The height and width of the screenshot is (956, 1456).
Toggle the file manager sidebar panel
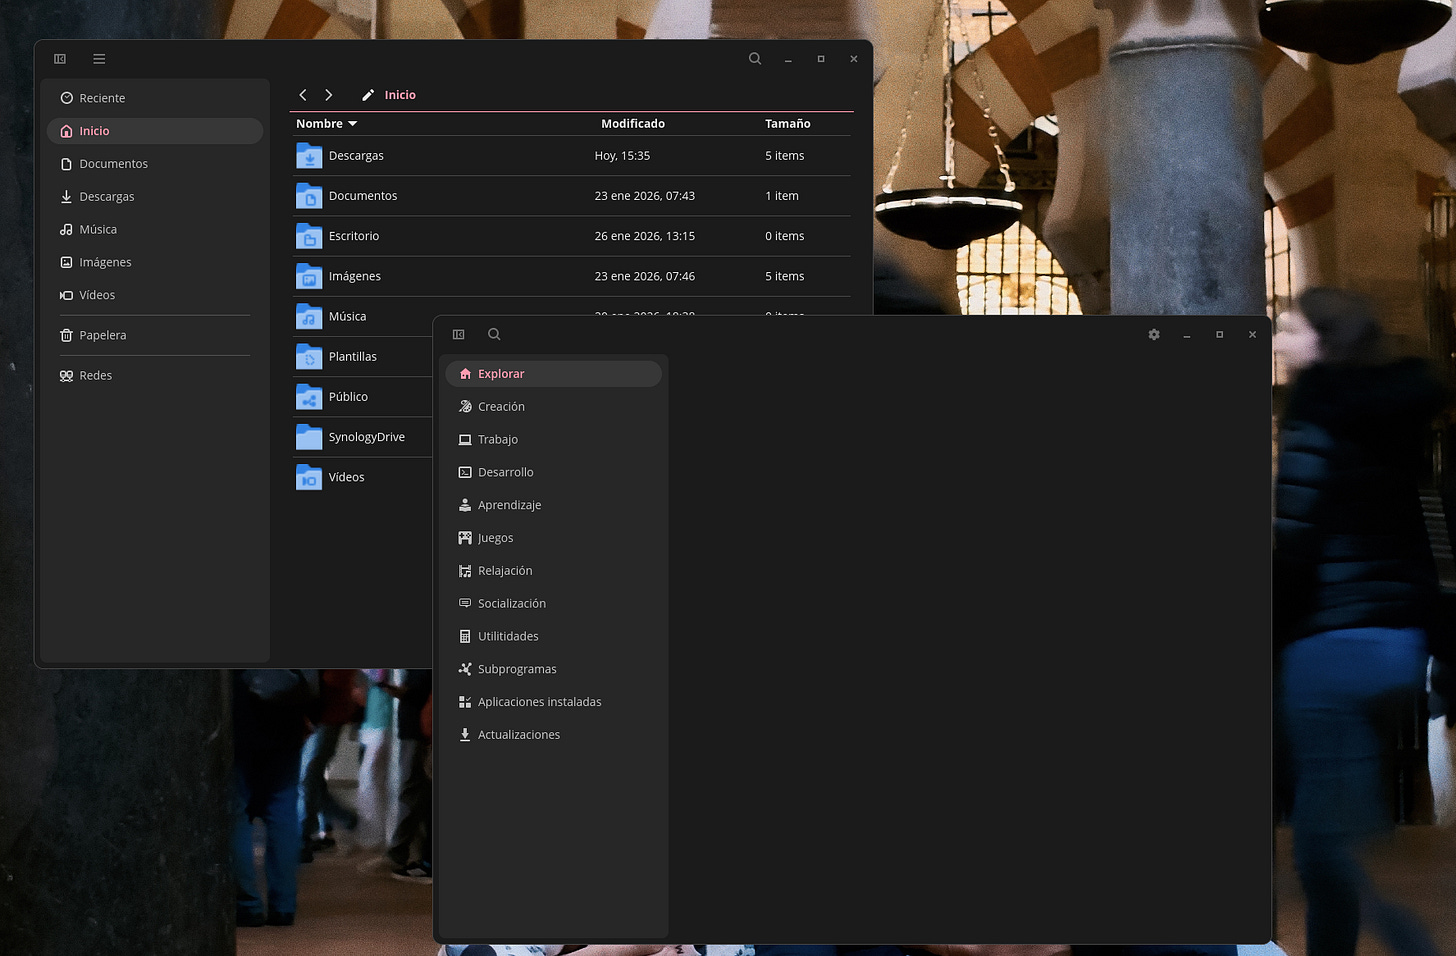pyautogui.click(x=60, y=59)
